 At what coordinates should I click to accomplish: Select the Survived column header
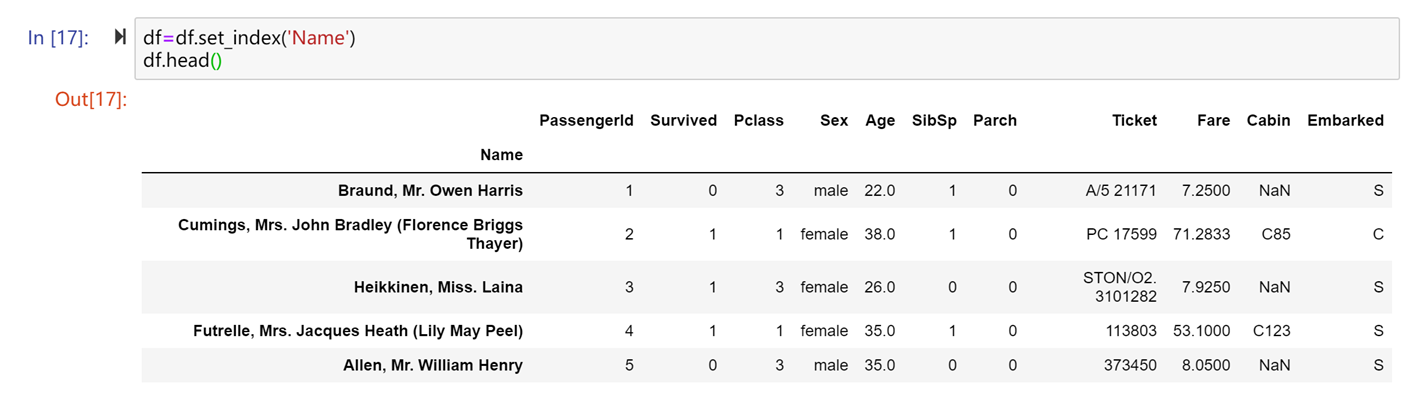click(x=683, y=121)
